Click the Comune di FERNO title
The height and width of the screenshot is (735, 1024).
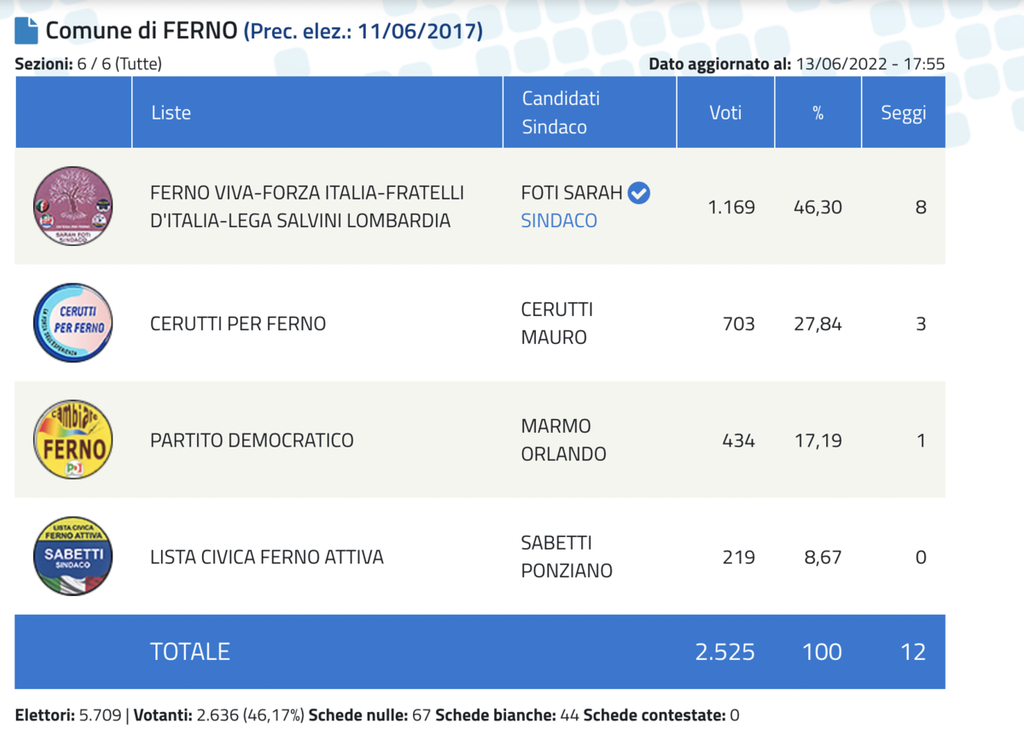(141, 31)
